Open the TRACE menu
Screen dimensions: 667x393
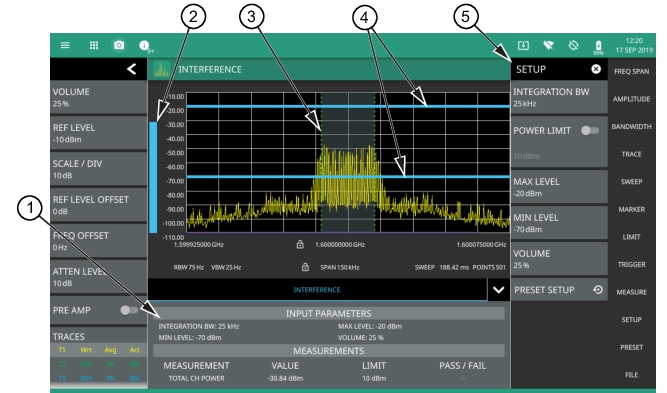[631, 154]
